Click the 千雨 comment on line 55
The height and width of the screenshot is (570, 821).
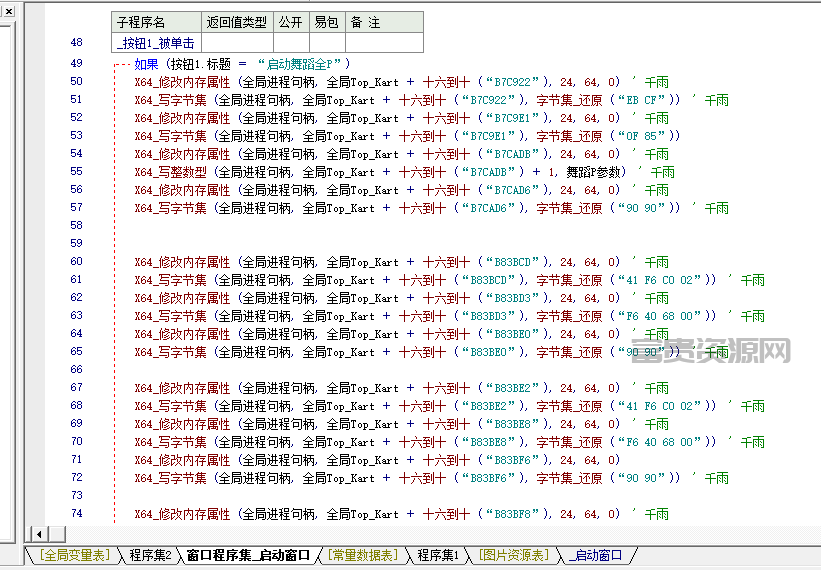coord(663,172)
